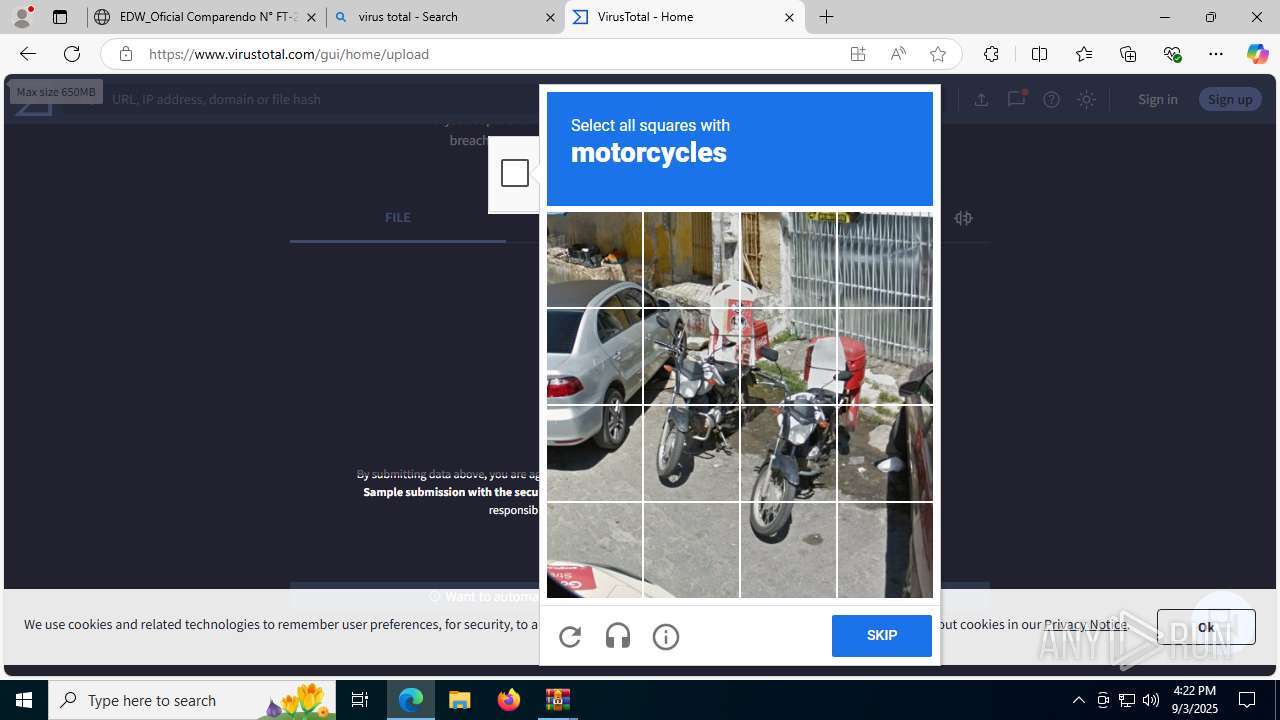This screenshot has width=1280, height=720.
Task: Open VirusTotal help icon
Action: 1051,99
